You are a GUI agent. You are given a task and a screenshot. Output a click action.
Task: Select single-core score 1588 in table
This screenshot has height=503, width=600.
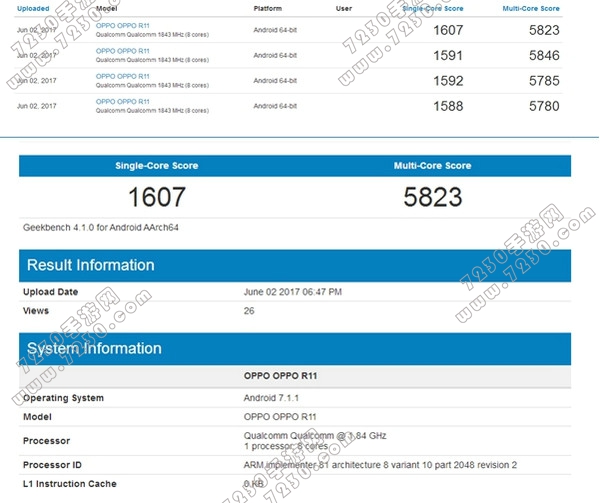click(448, 106)
